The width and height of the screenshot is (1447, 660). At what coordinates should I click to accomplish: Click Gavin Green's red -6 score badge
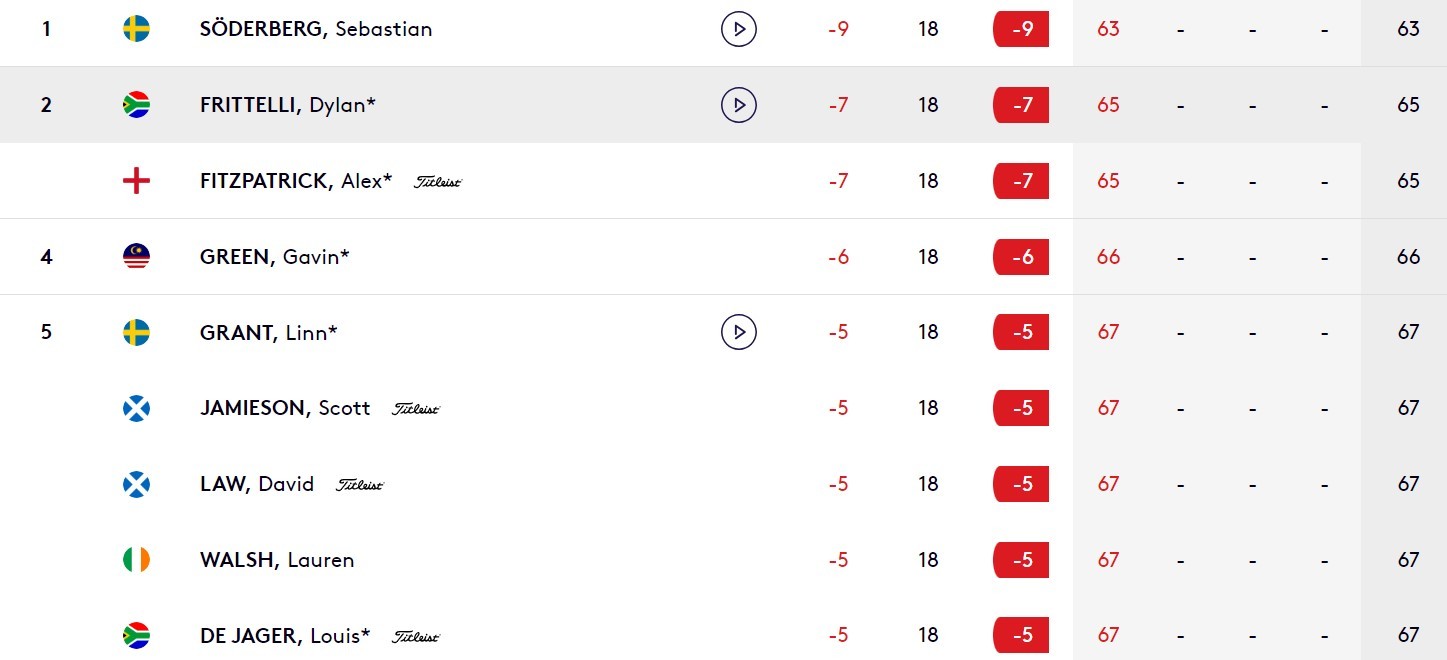point(1021,257)
